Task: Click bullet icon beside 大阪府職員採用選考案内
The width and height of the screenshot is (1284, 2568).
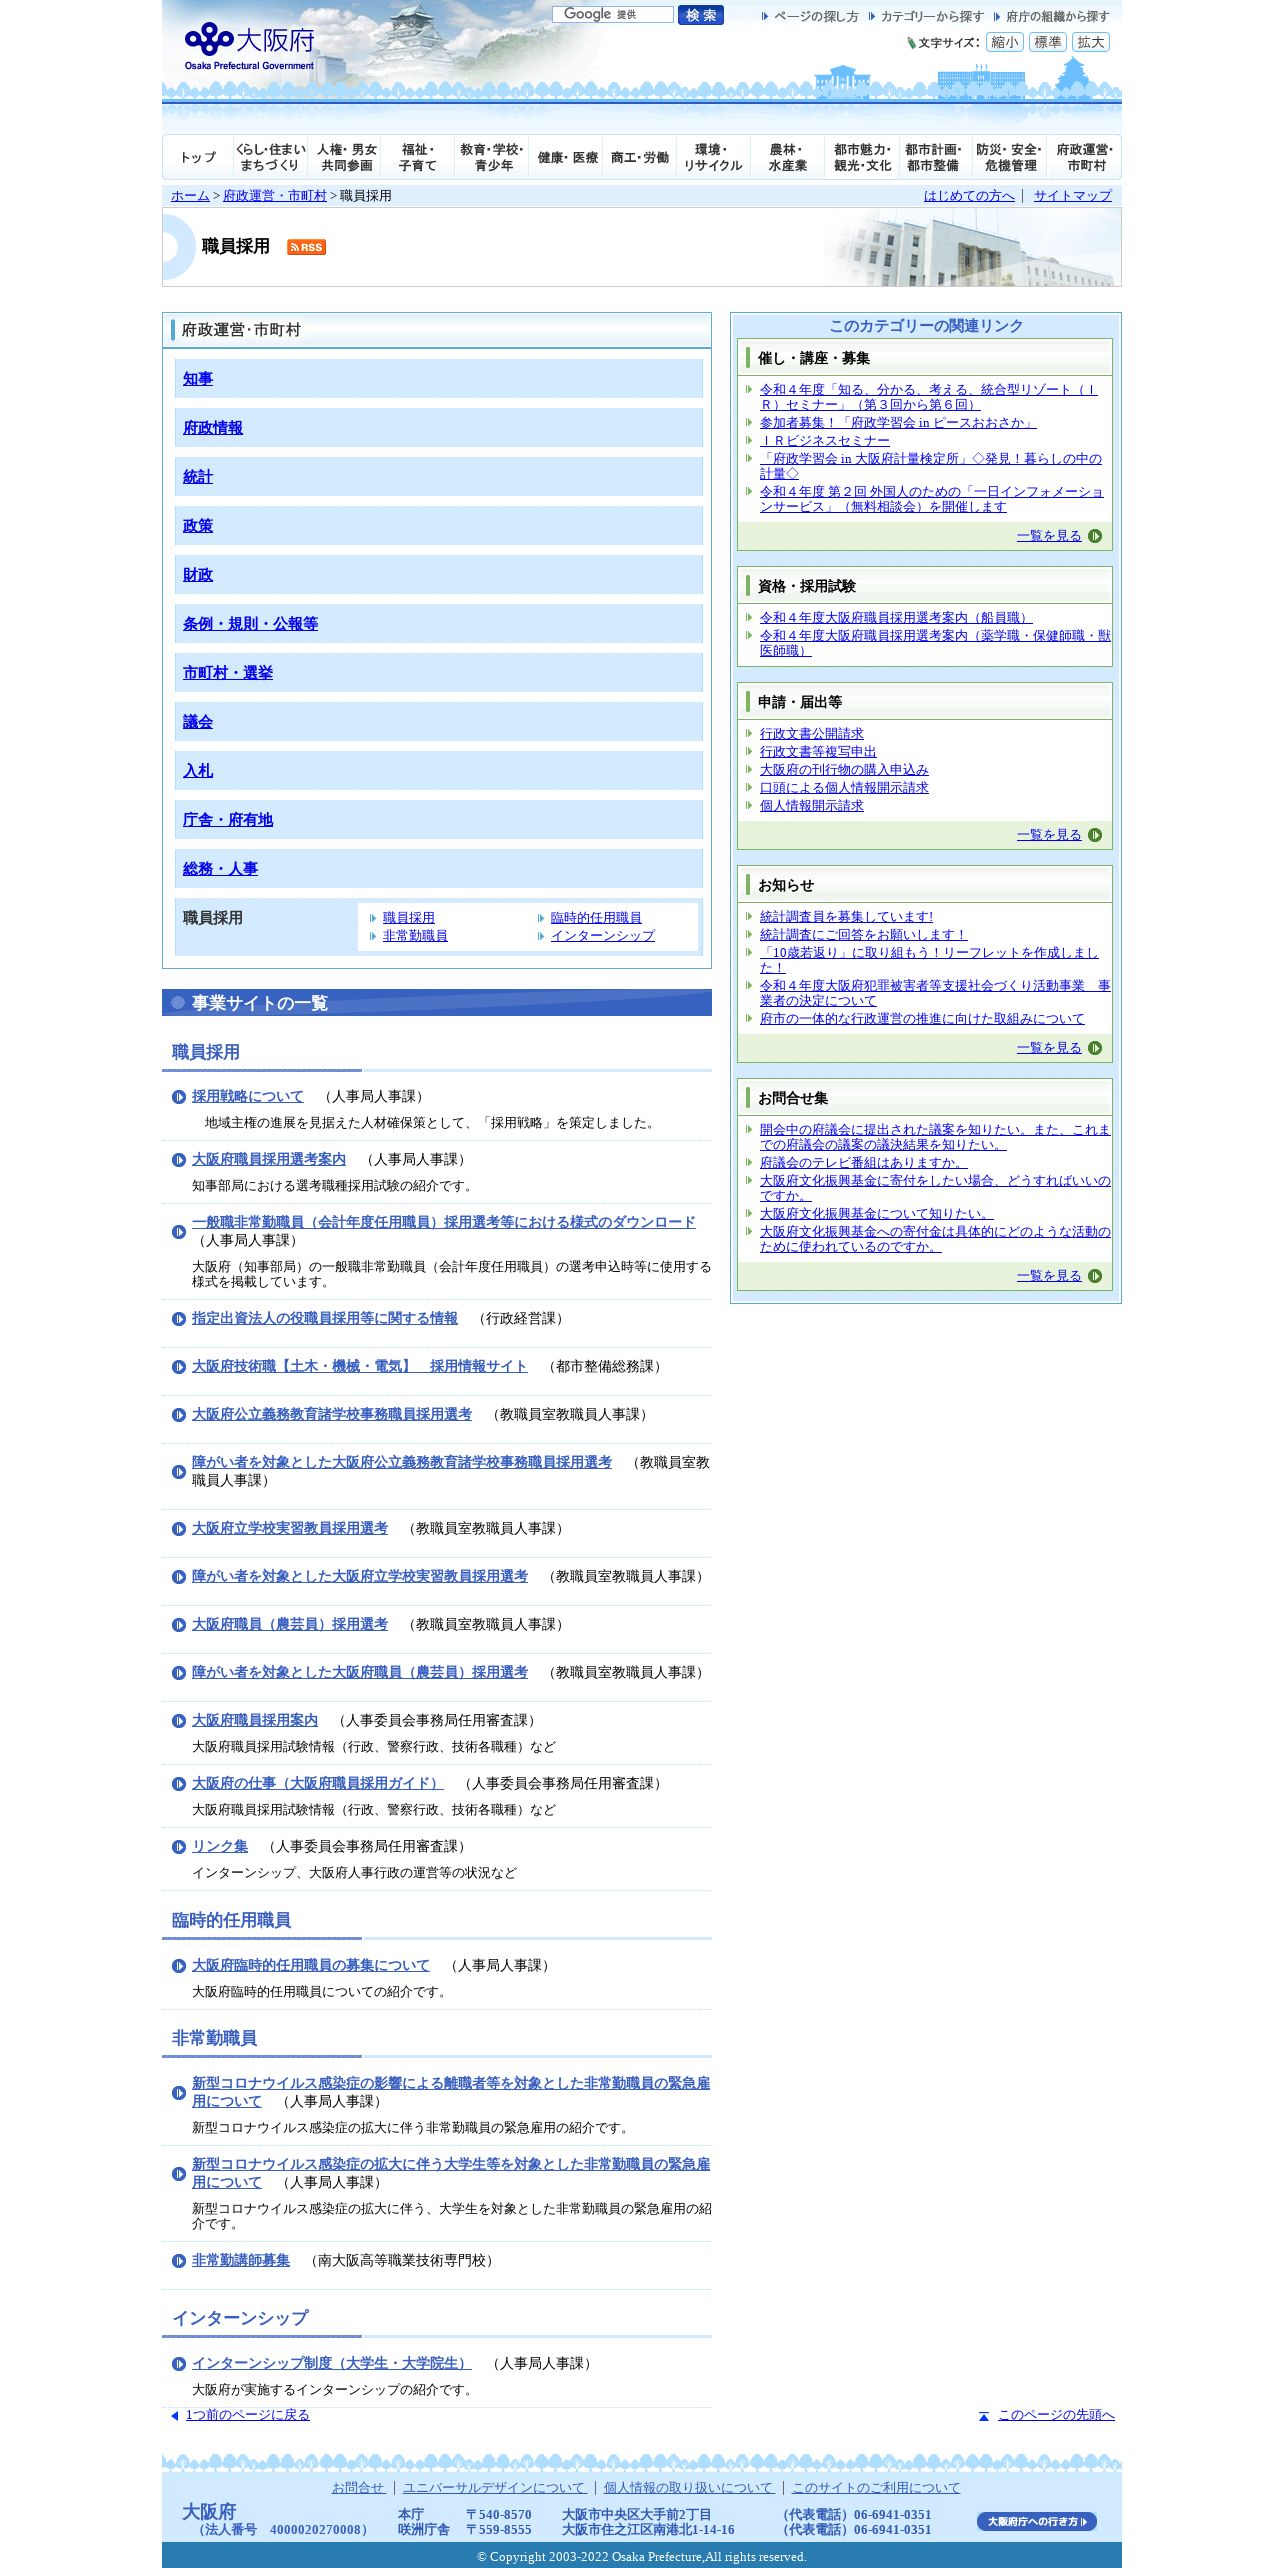Action: pos(179,1160)
